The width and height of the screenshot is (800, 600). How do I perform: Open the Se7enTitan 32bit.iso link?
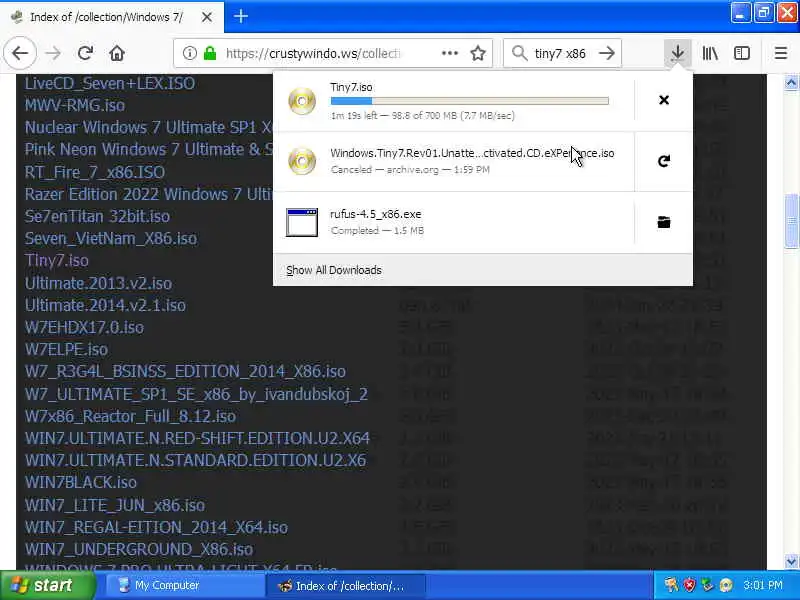(x=97, y=216)
